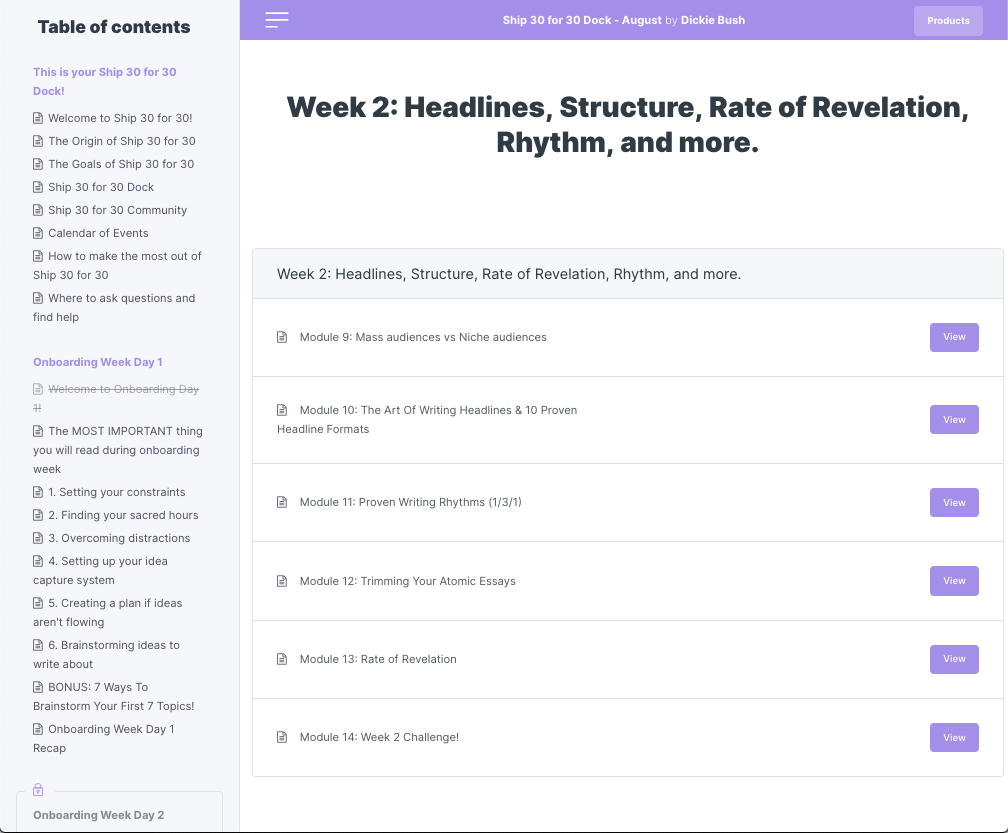Click document icon beside Module 10 row
This screenshot has height=833, width=1008.
pos(282,410)
